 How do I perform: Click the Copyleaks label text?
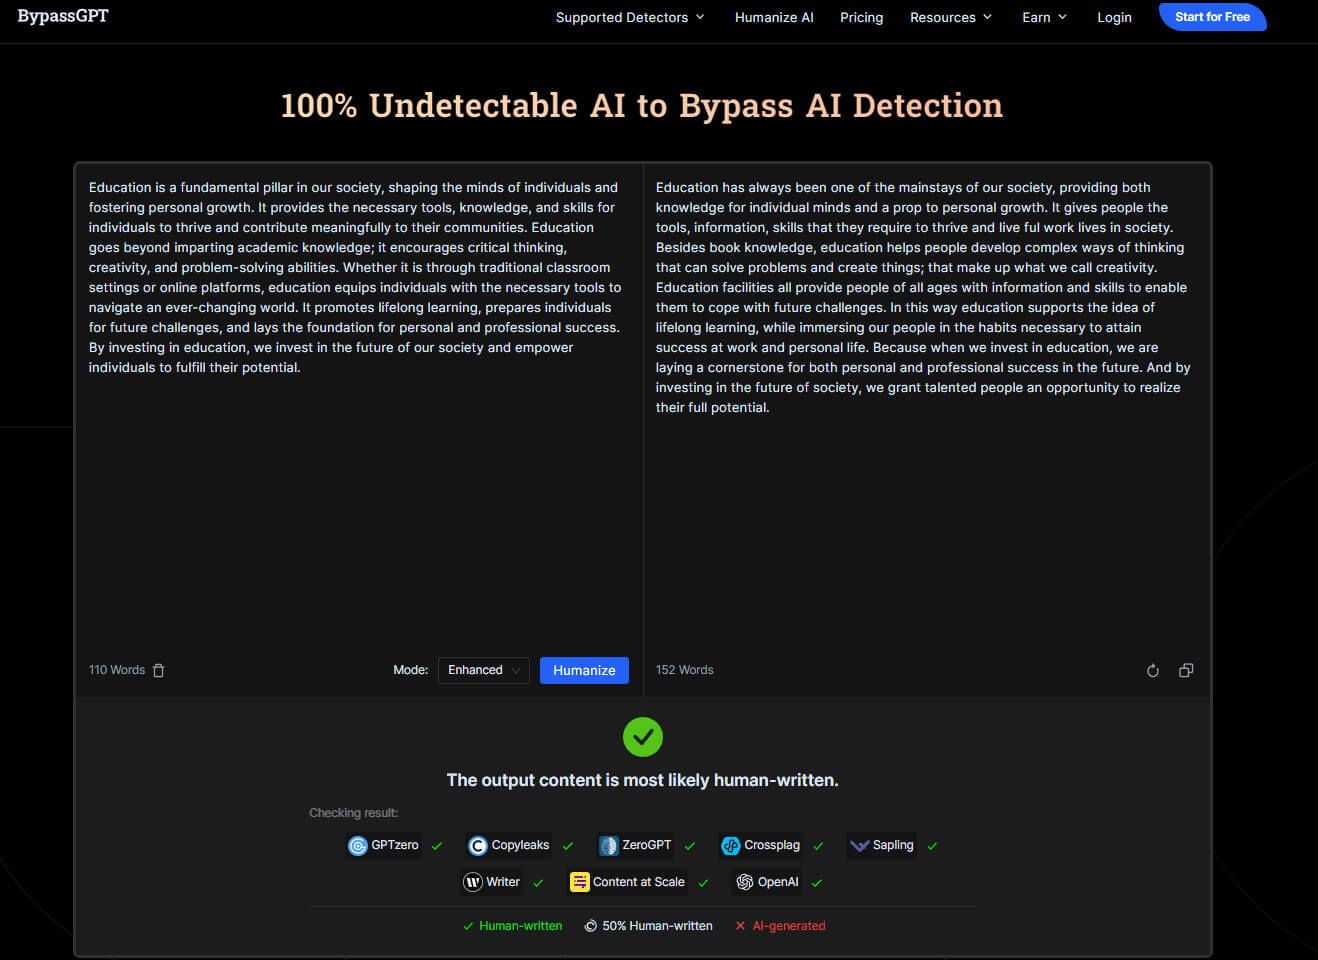pyautogui.click(x=520, y=845)
